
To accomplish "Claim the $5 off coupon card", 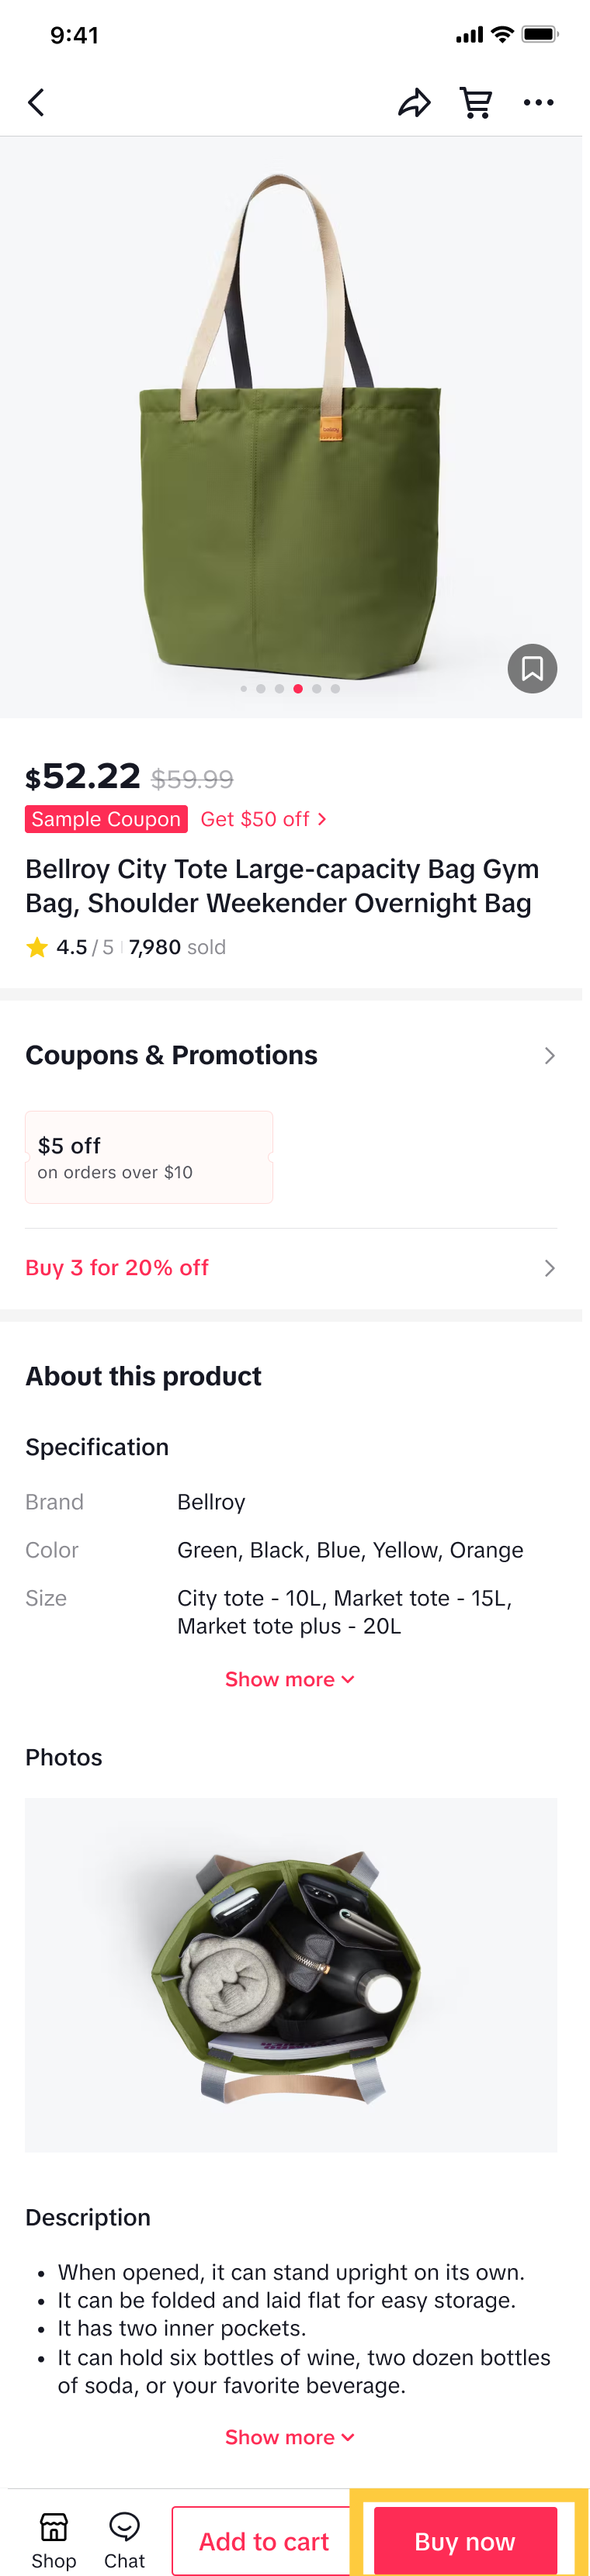I will (x=149, y=1157).
